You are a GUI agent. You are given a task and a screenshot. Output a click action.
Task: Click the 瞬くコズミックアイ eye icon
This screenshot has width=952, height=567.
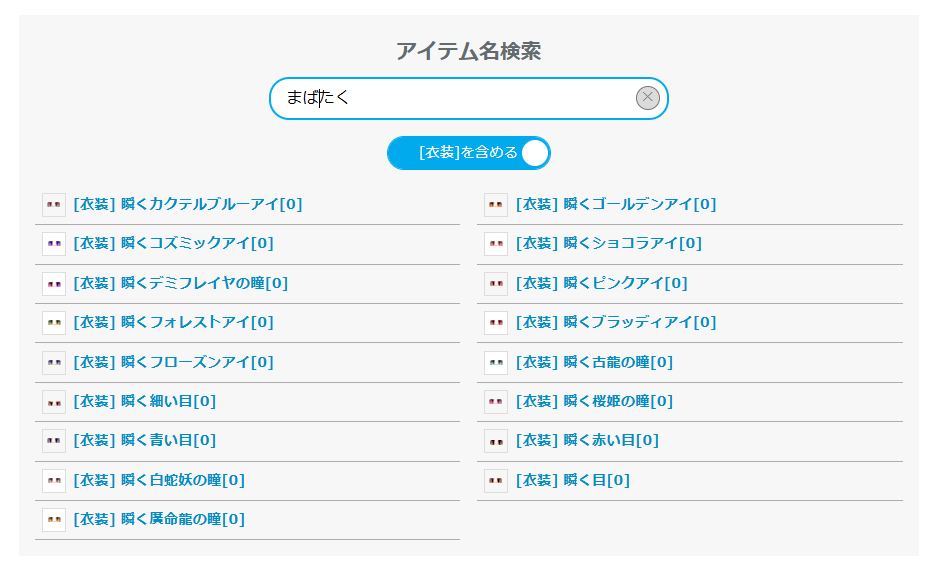point(54,243)
